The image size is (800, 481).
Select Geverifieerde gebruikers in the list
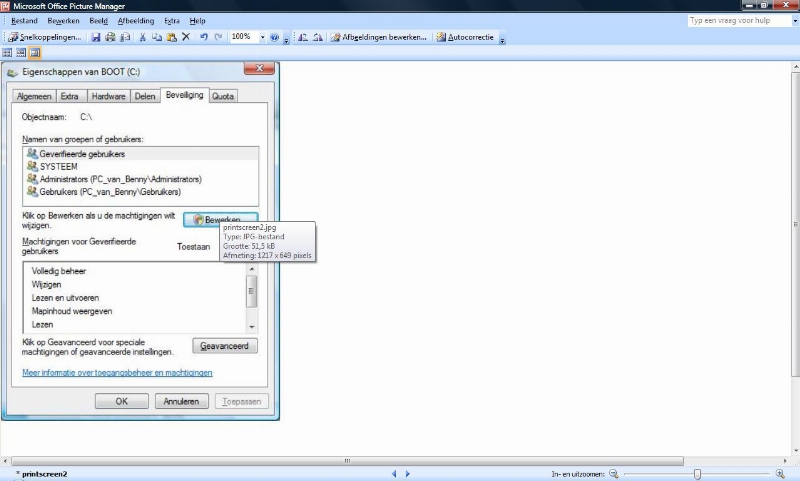[x=141, y=154]
